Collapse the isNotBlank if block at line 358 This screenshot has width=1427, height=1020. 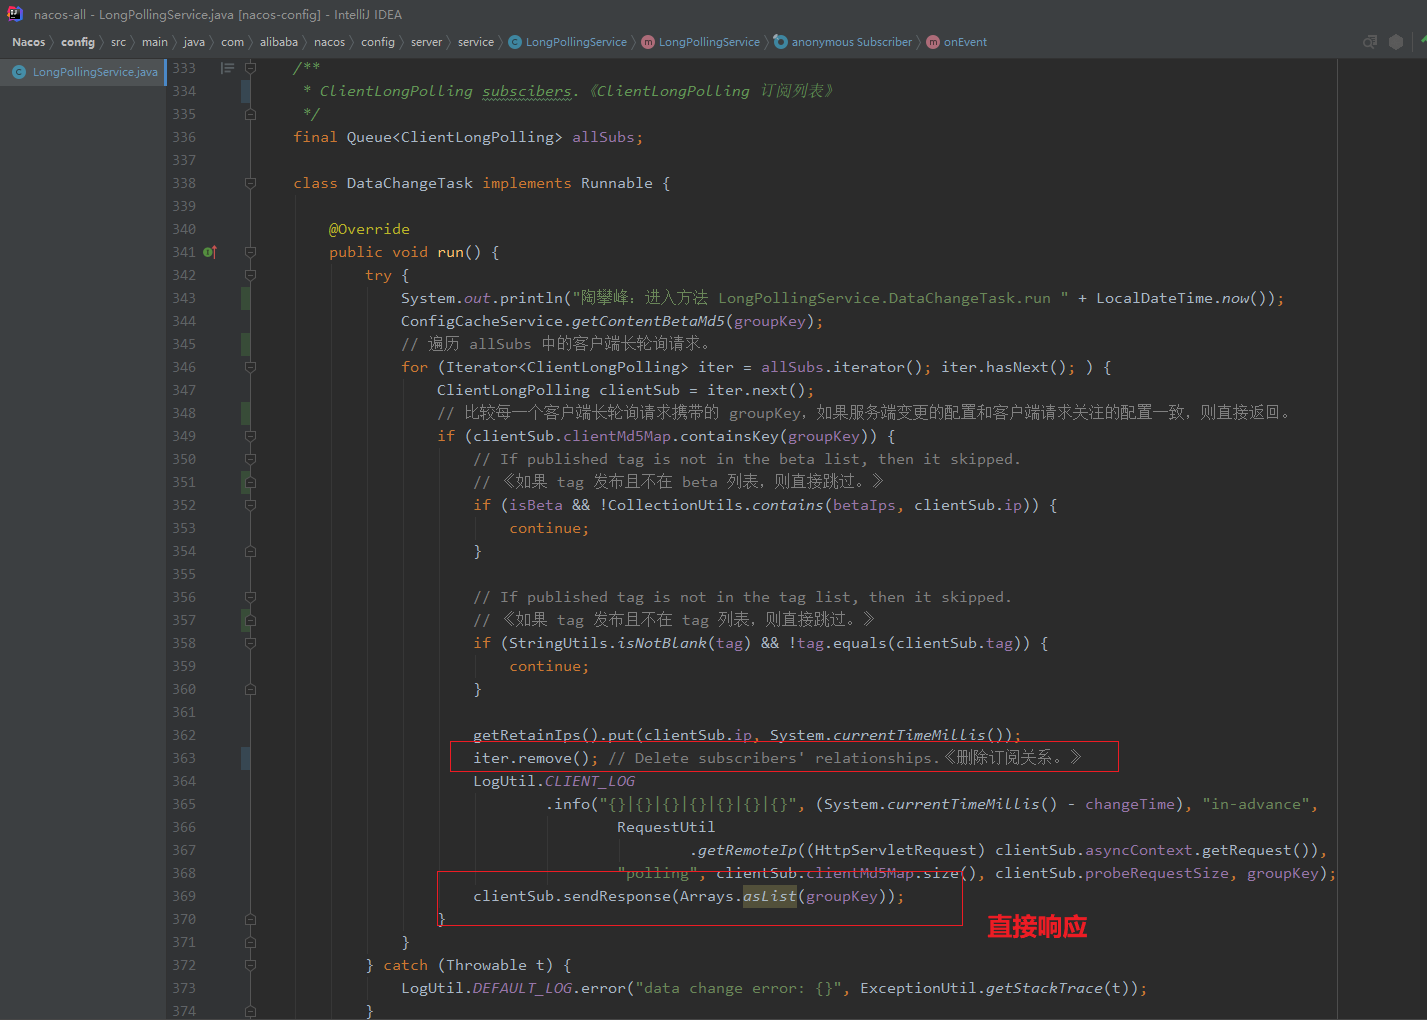251,643
